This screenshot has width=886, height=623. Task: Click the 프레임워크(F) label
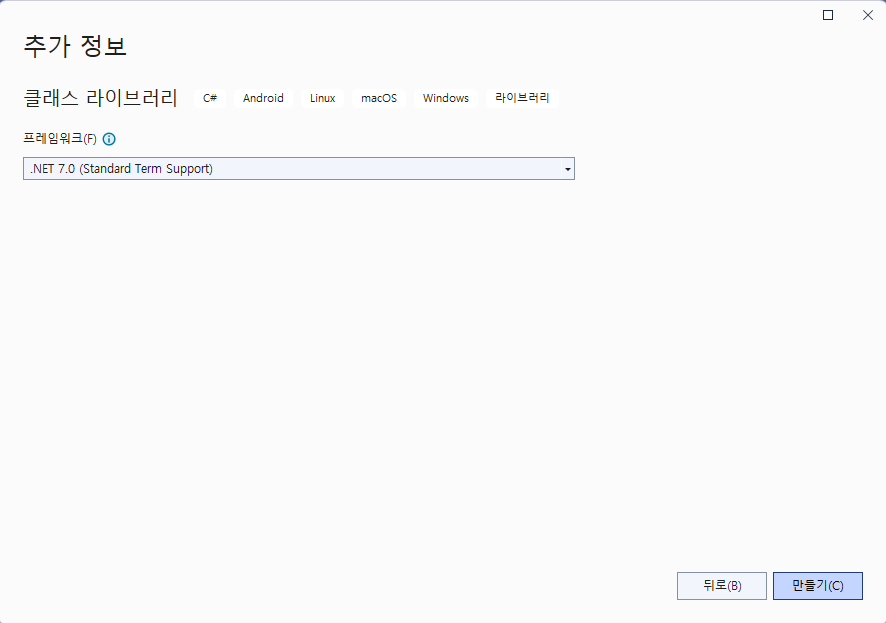60,139
